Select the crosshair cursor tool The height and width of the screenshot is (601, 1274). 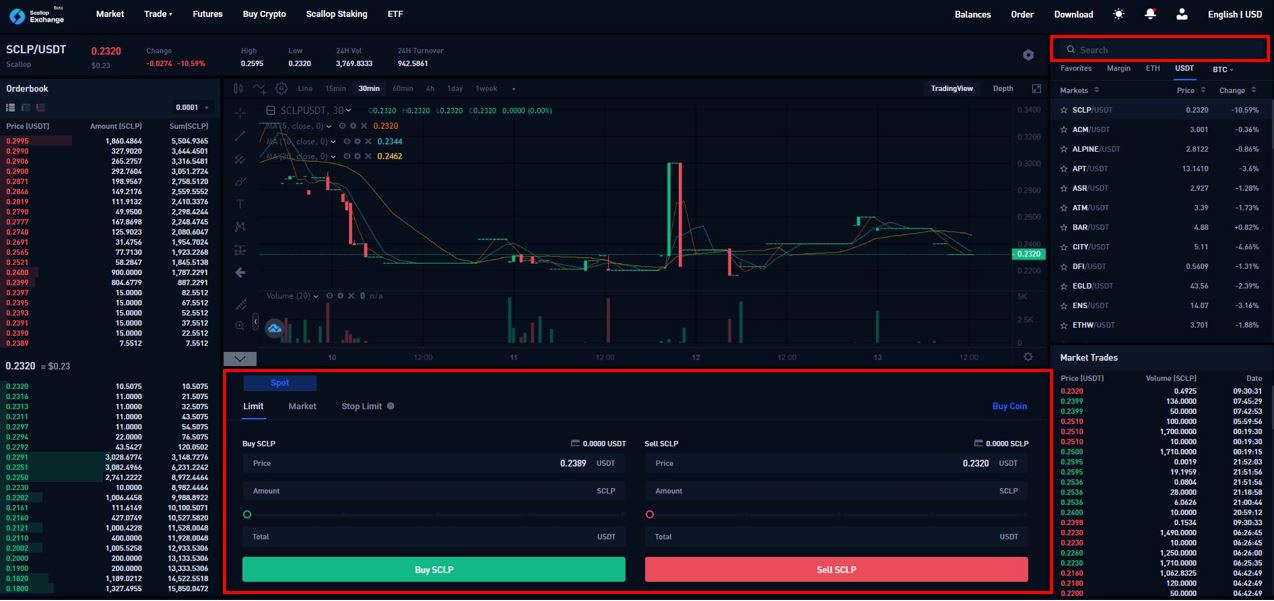(x=240, y=113)
